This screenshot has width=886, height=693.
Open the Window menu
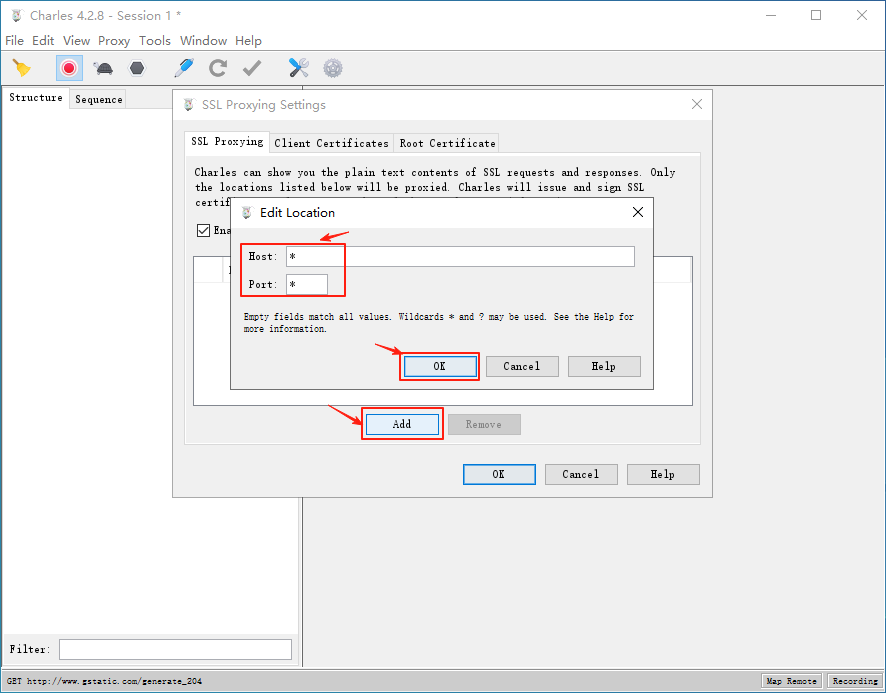203,41
